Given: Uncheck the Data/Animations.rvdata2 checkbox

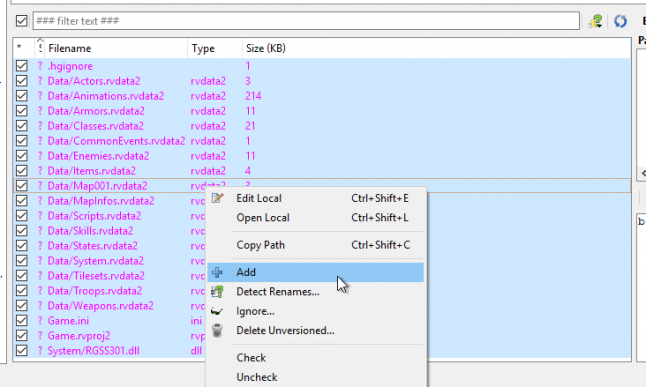Looking at the screenshot, I should point(21,96).
